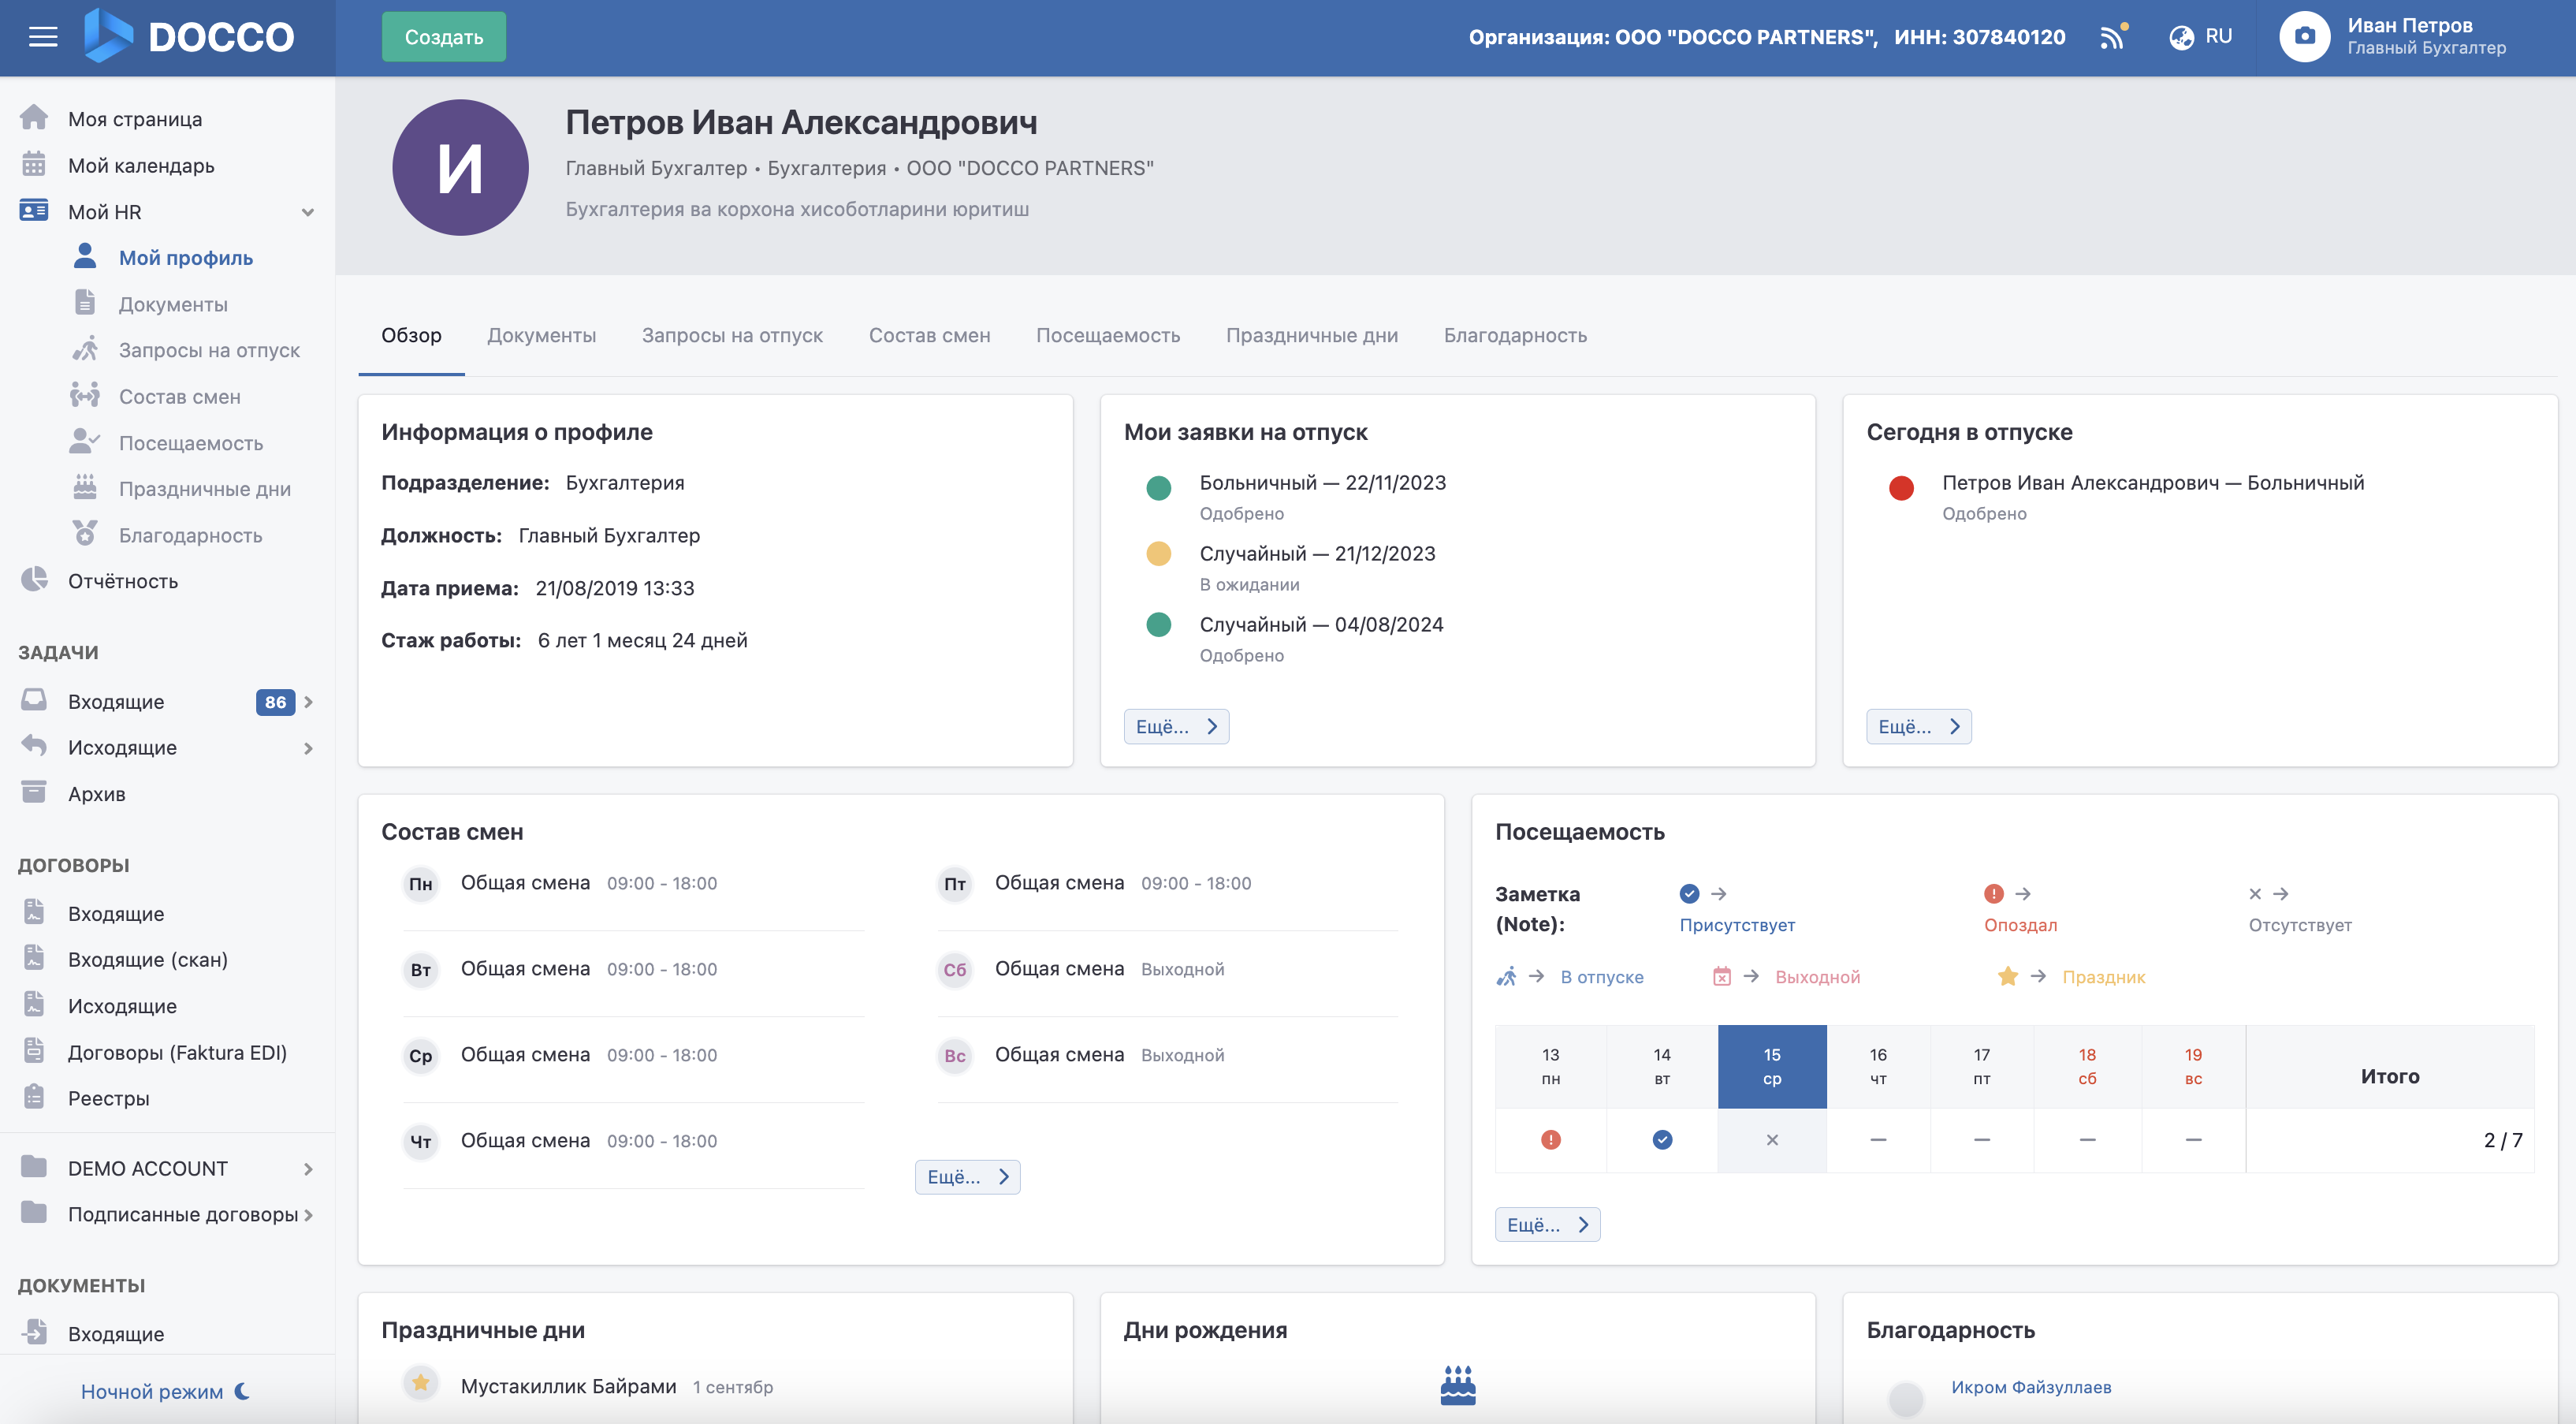The width and height of the screenshot is (2576, 1424).
Task: Click the Архив box icon
Action: tap(34, 793)
